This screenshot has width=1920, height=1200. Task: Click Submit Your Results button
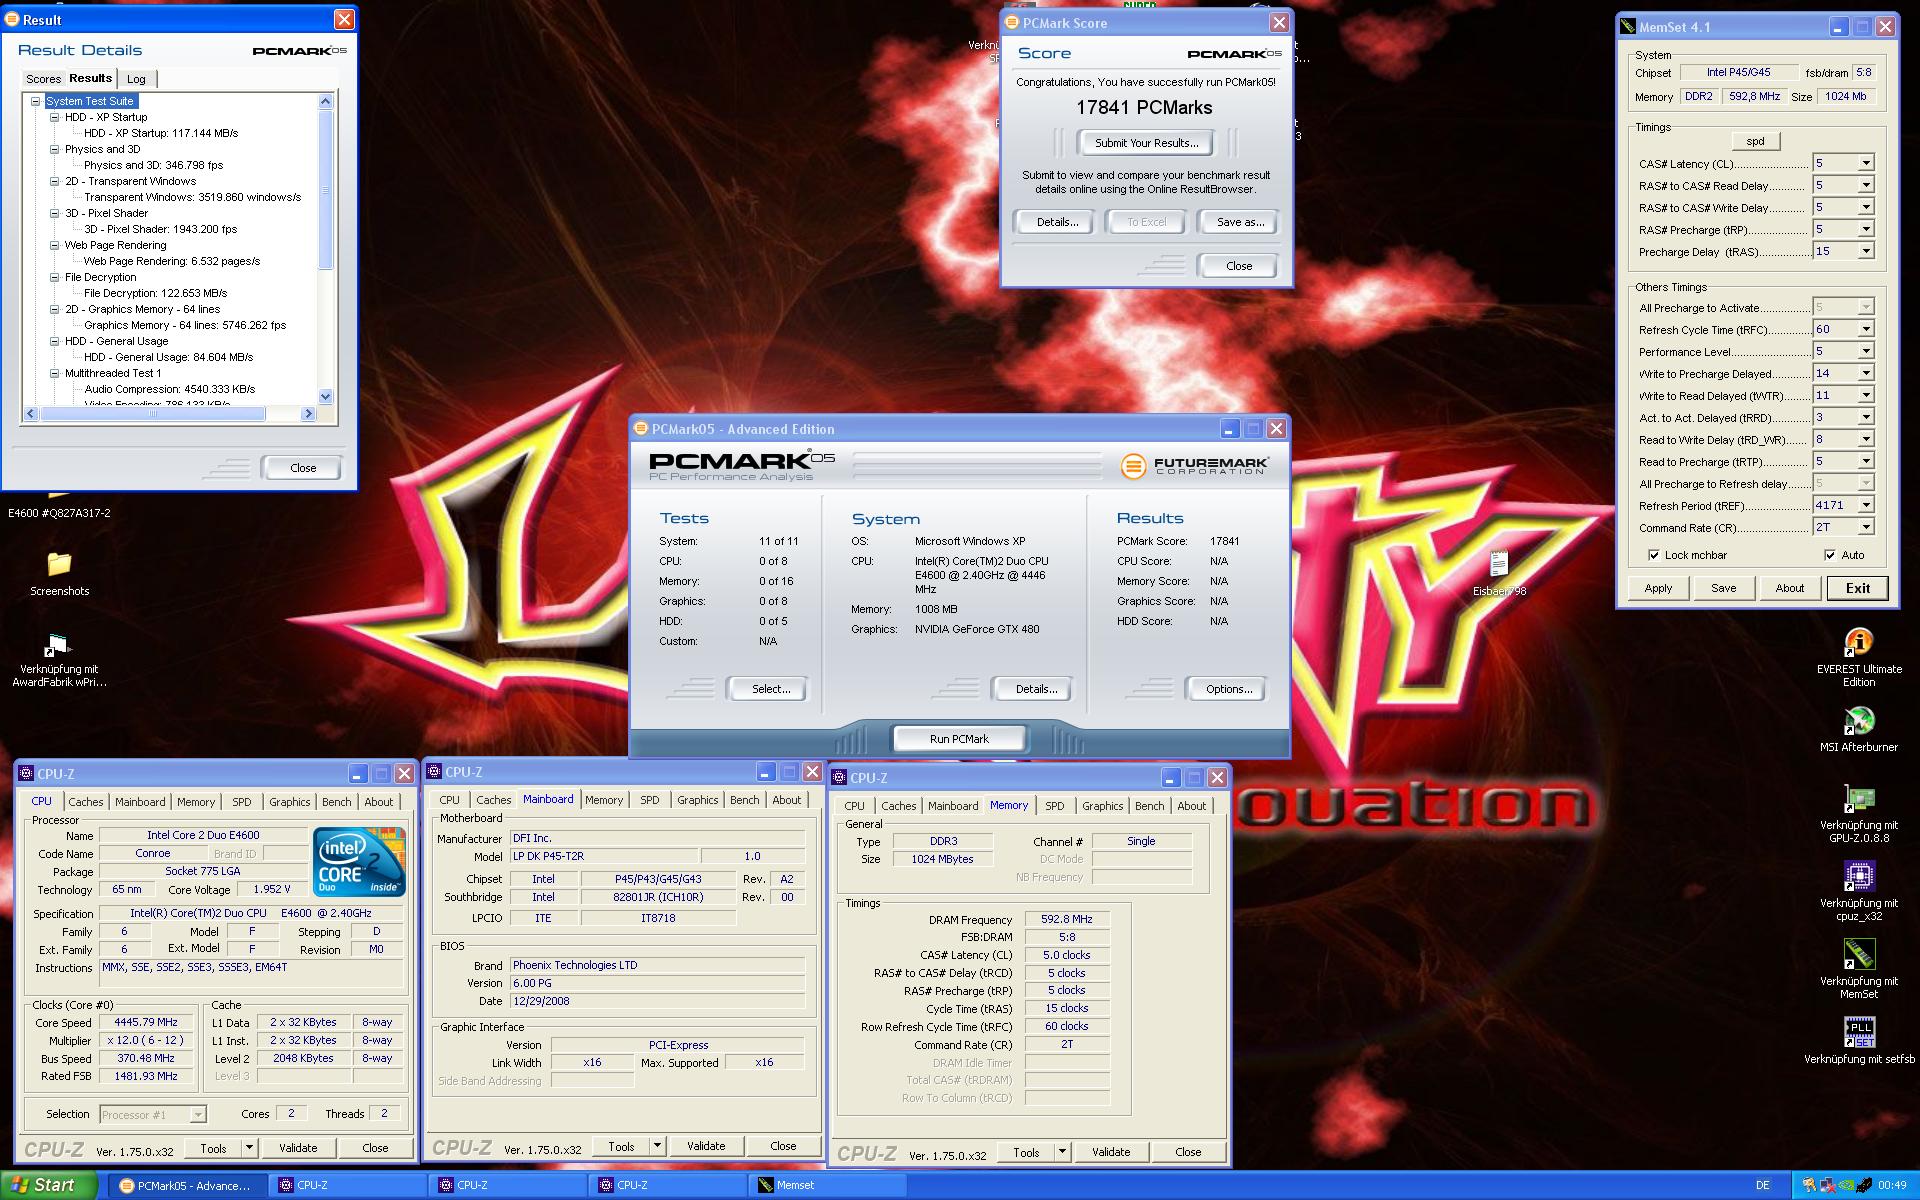point(1145,143)
